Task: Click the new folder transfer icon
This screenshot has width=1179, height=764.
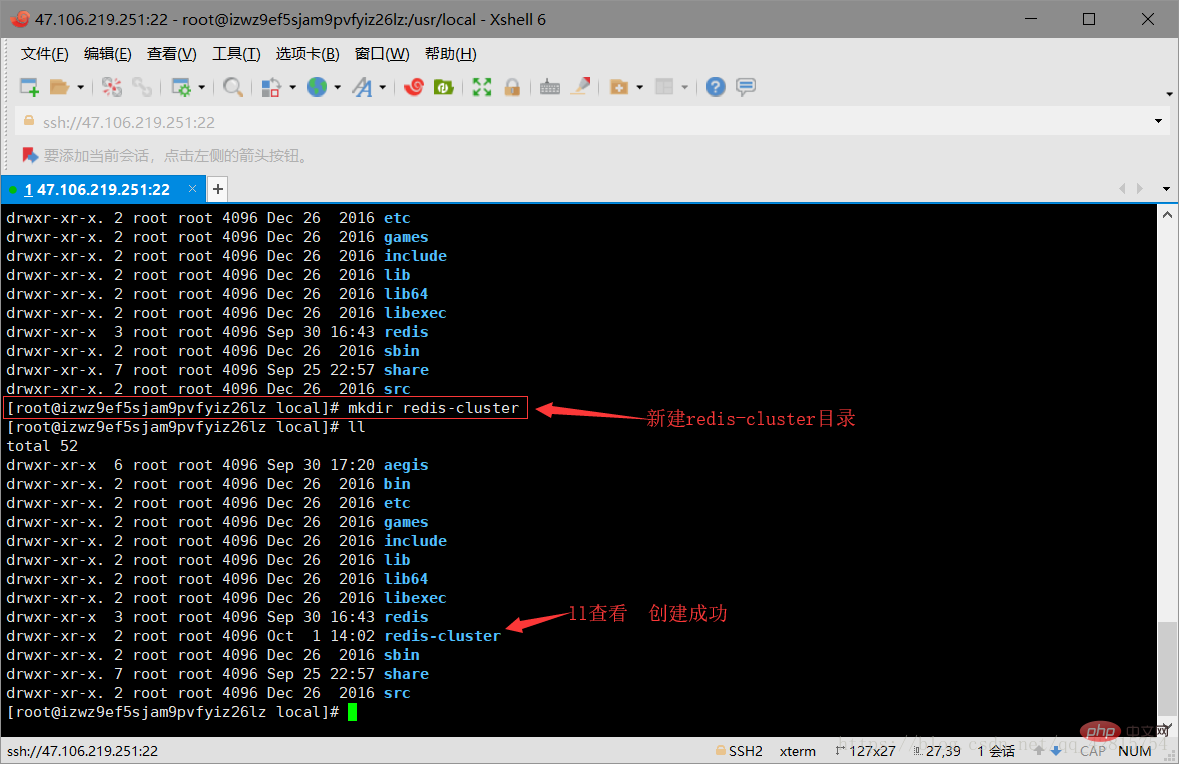Action: (619, 87)
